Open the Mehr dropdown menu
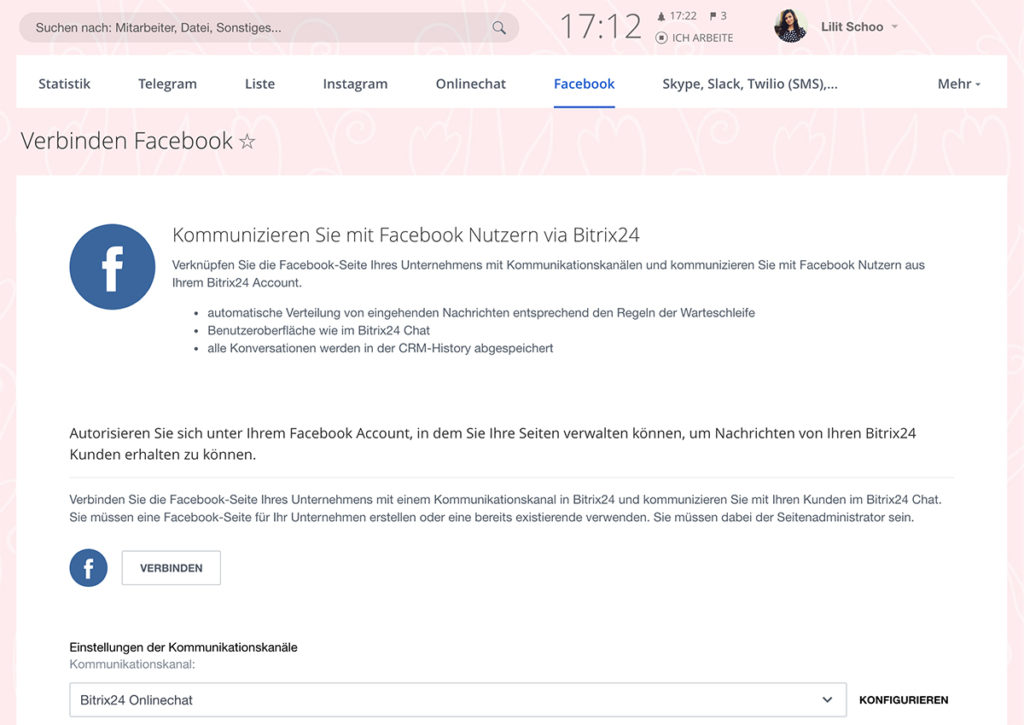Viewport: 1024px width, 725px height. point(959,84)
